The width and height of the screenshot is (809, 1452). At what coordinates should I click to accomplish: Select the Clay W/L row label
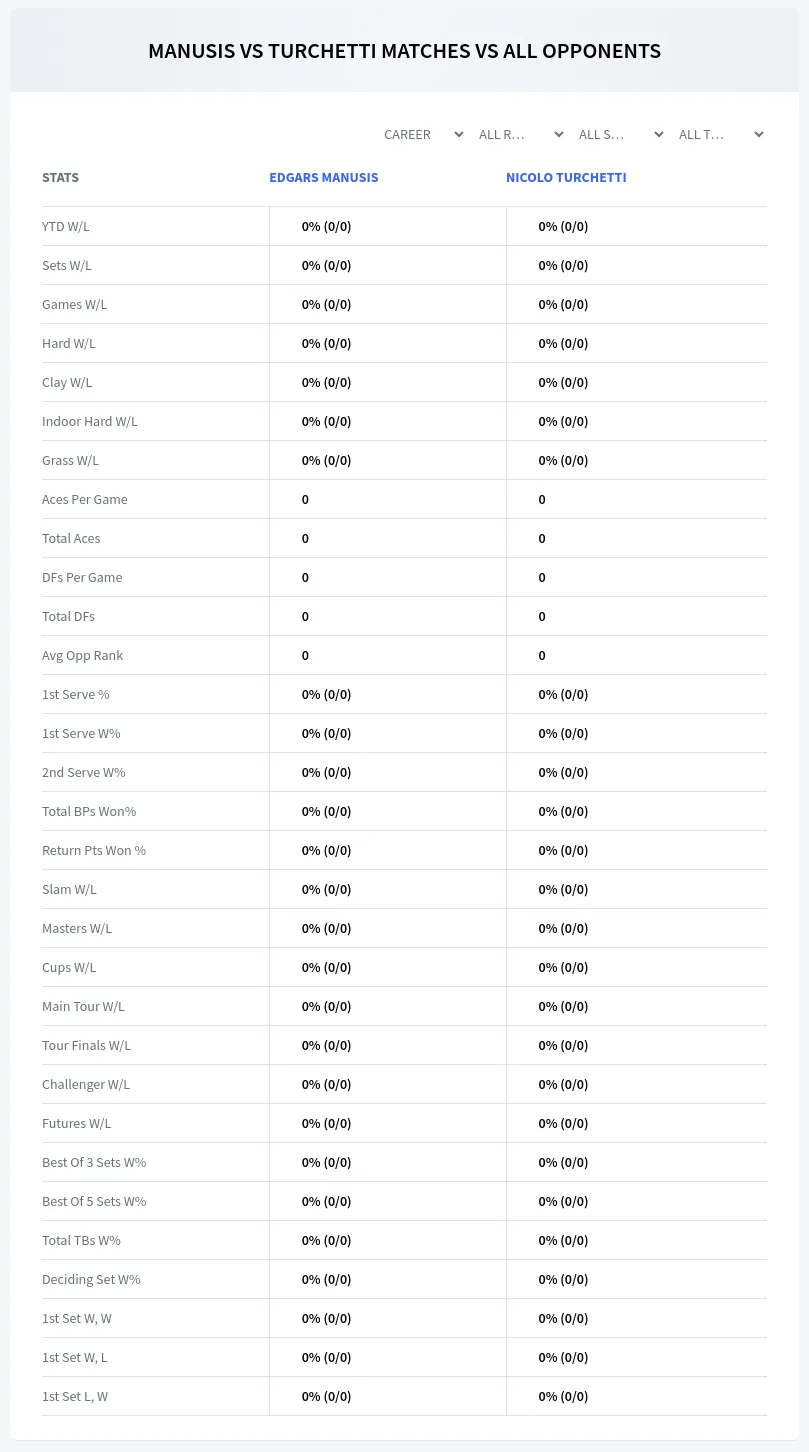[x=67, y=382]
